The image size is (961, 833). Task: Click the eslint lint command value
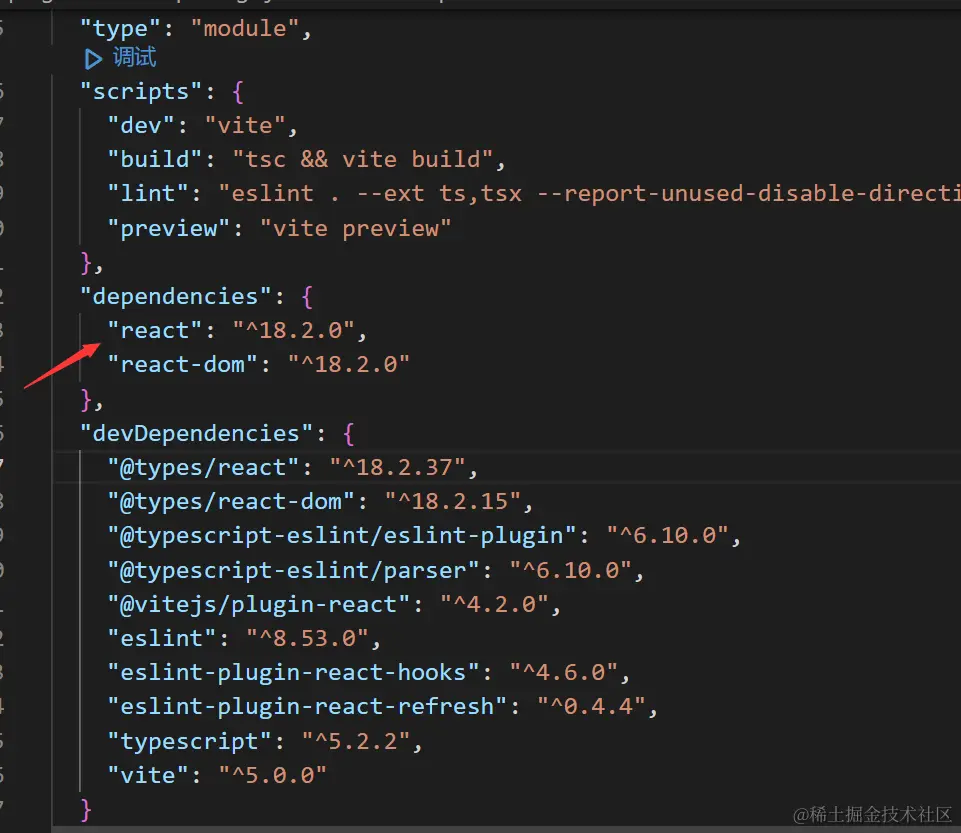pyautogui.click(x=589, y=194)
